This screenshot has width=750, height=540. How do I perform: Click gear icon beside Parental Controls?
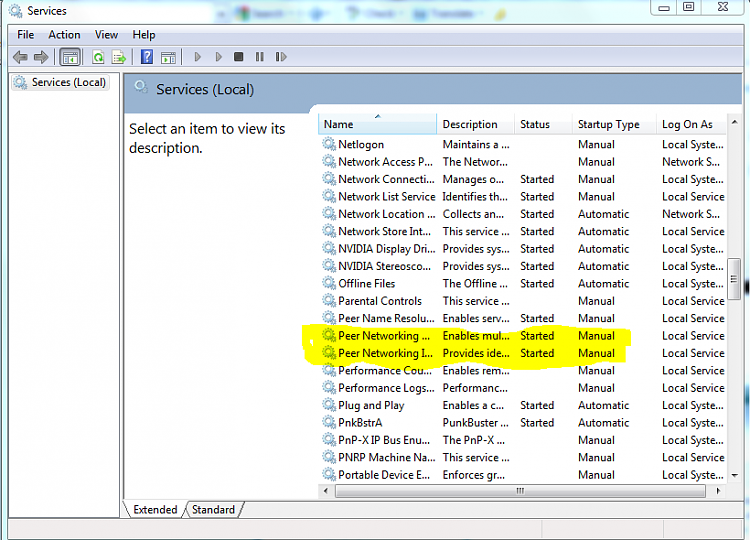click(329, 300)
